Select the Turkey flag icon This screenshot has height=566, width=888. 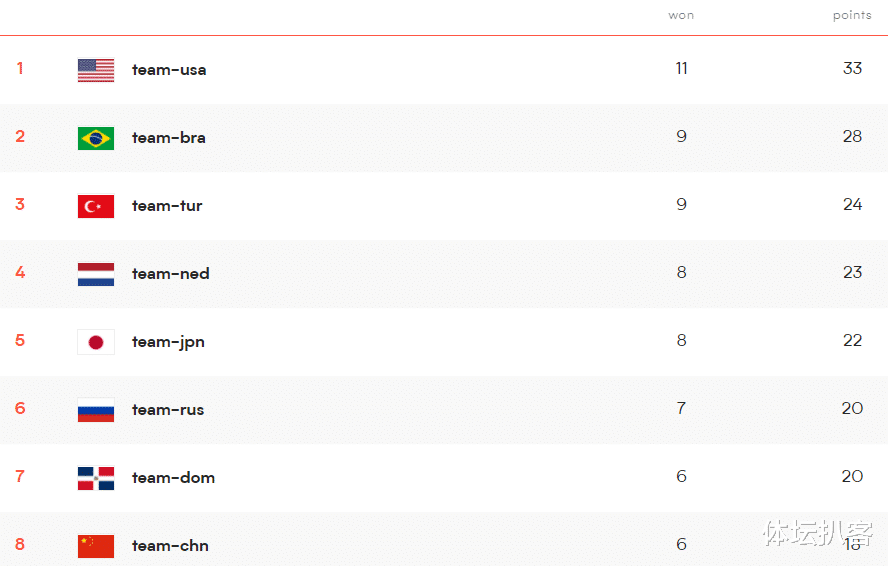96,206
